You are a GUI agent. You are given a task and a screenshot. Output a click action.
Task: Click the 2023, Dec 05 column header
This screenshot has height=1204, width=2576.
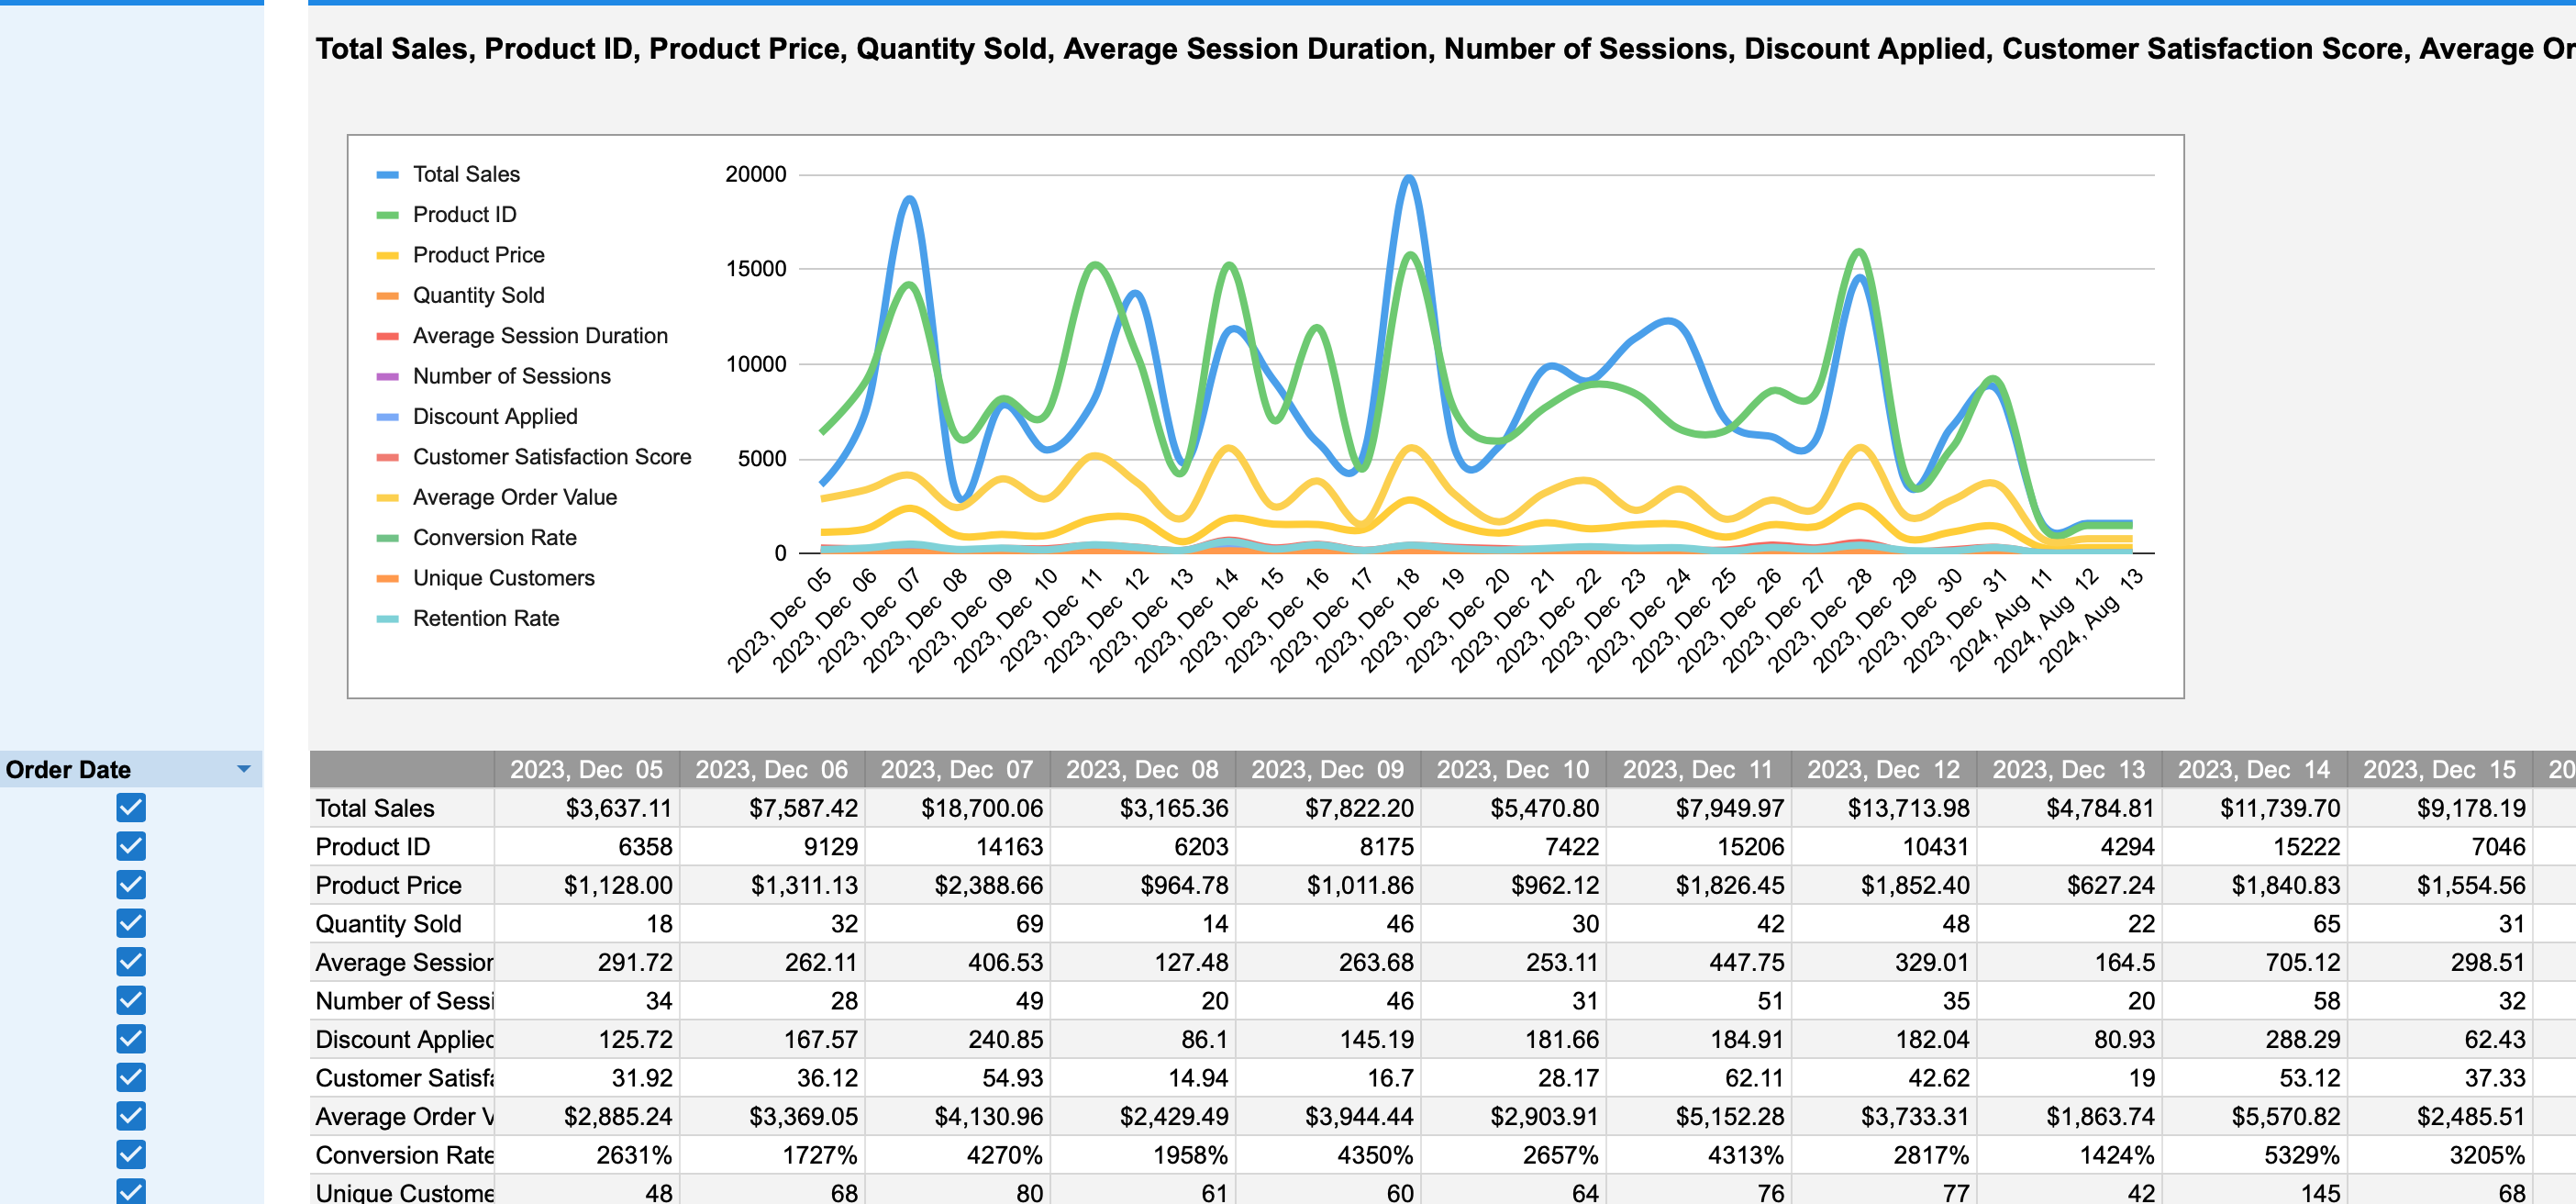[587, 769]
